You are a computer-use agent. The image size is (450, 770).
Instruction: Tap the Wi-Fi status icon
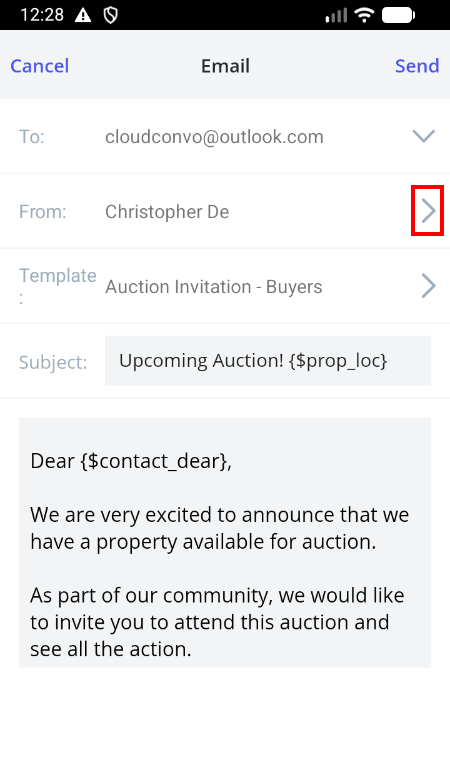pos(364,15)
